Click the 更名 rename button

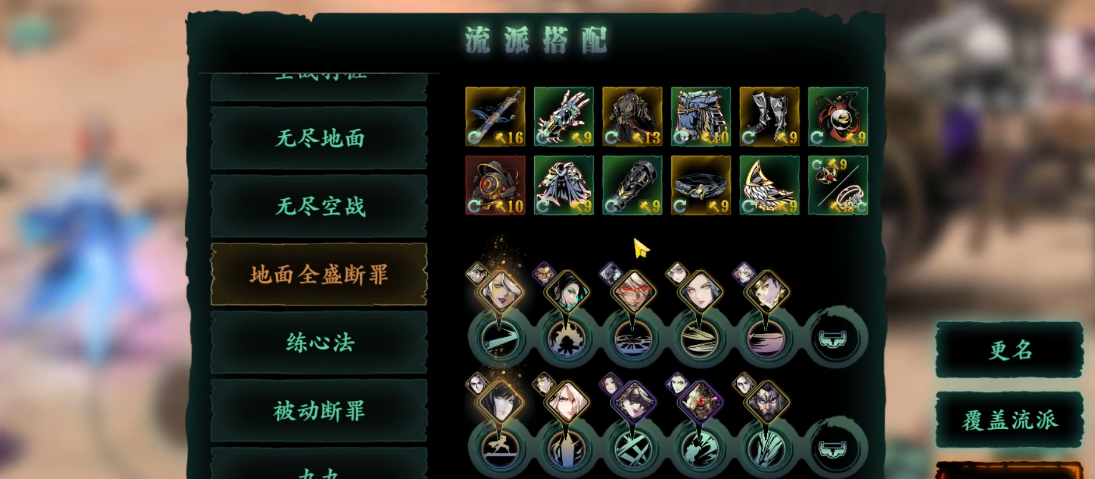click(x=1010, y=350)
